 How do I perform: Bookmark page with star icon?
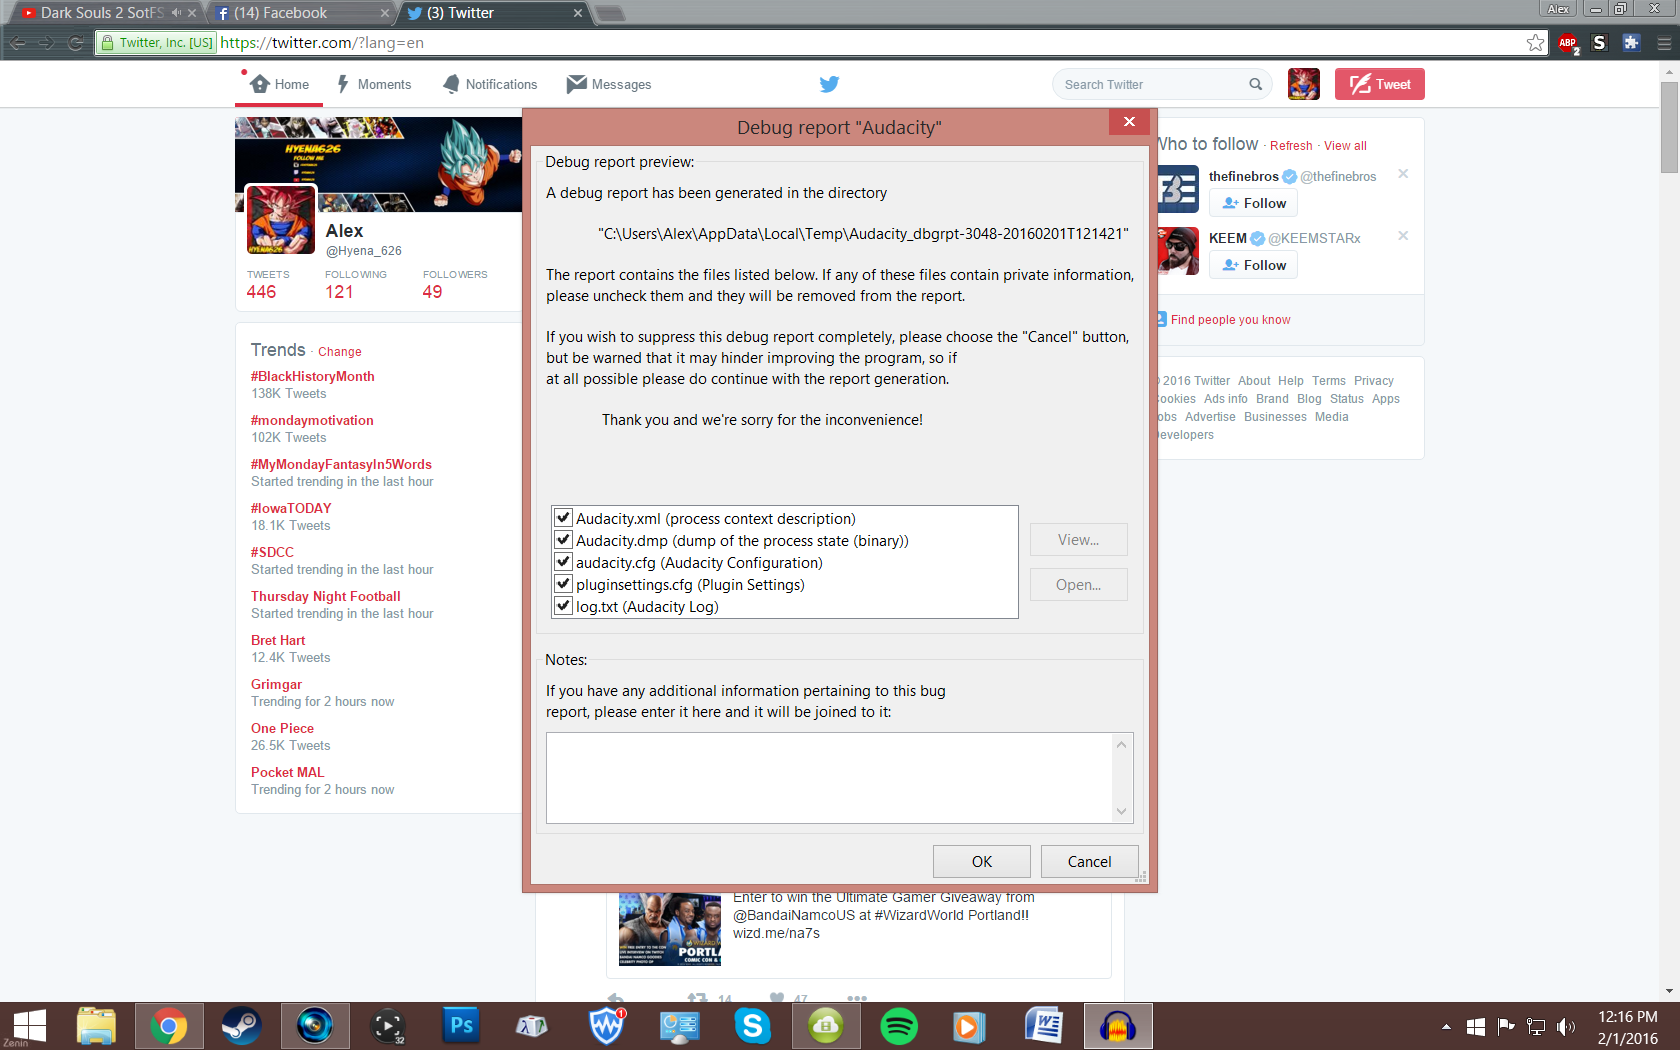[1535, 43]
